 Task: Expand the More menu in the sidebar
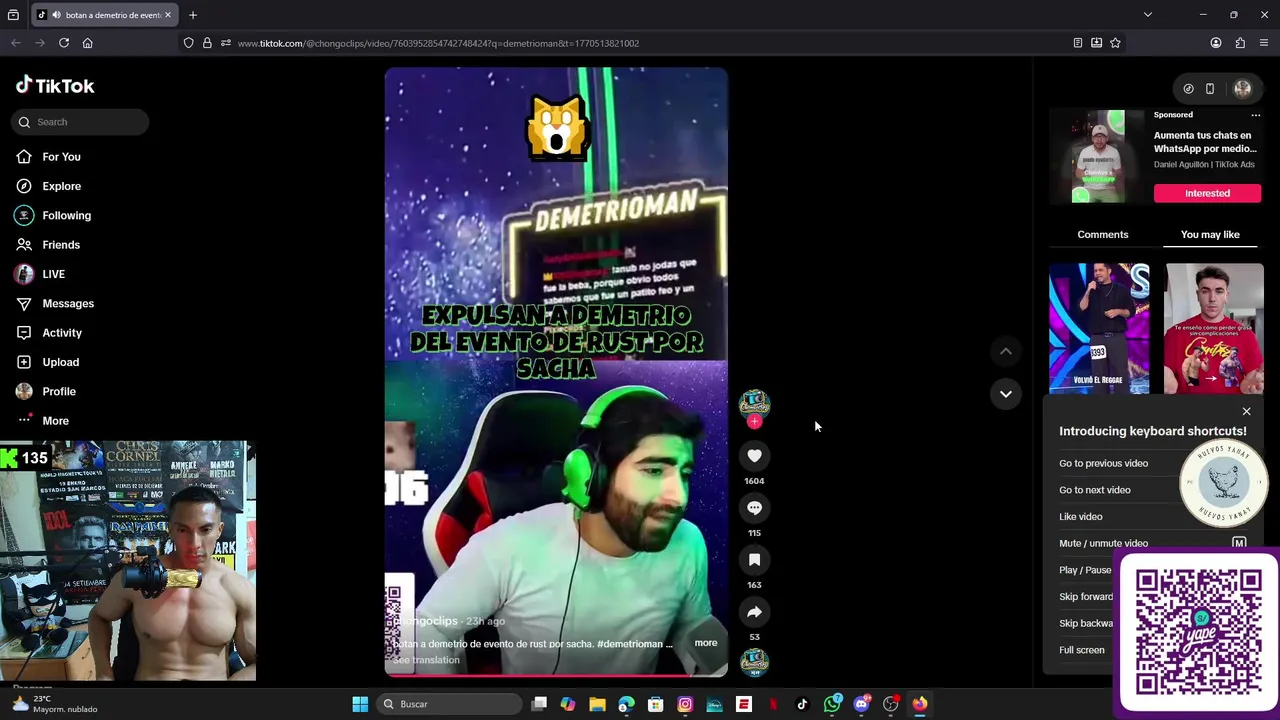coord(55,421)
